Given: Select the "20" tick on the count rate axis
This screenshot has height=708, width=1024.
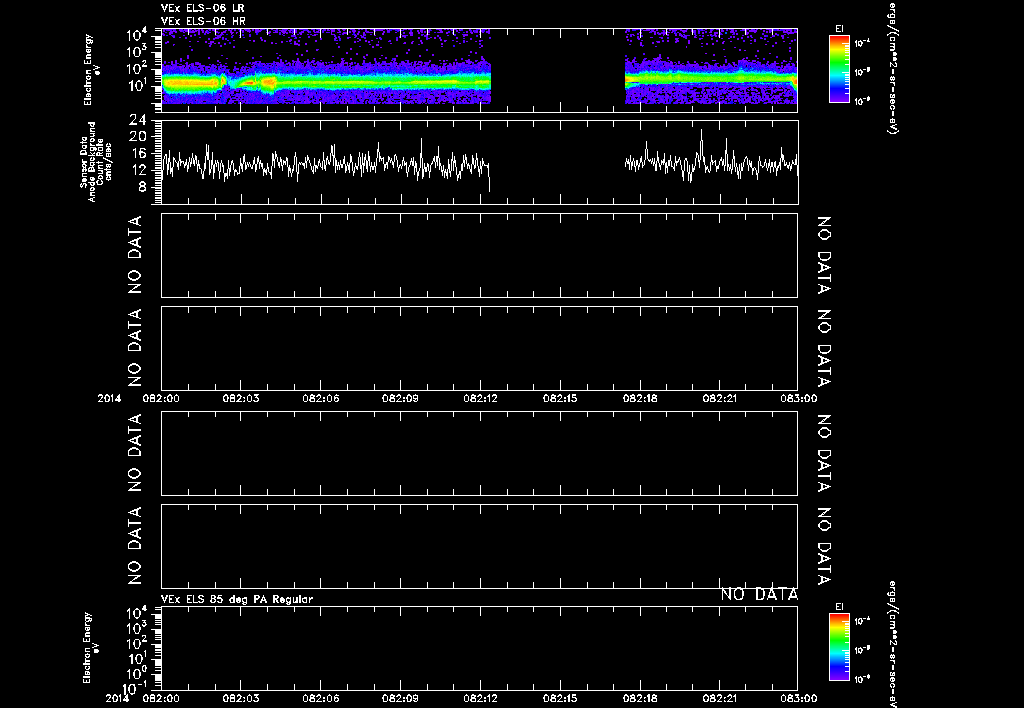Looking at the screenshot, I should 137,137.
